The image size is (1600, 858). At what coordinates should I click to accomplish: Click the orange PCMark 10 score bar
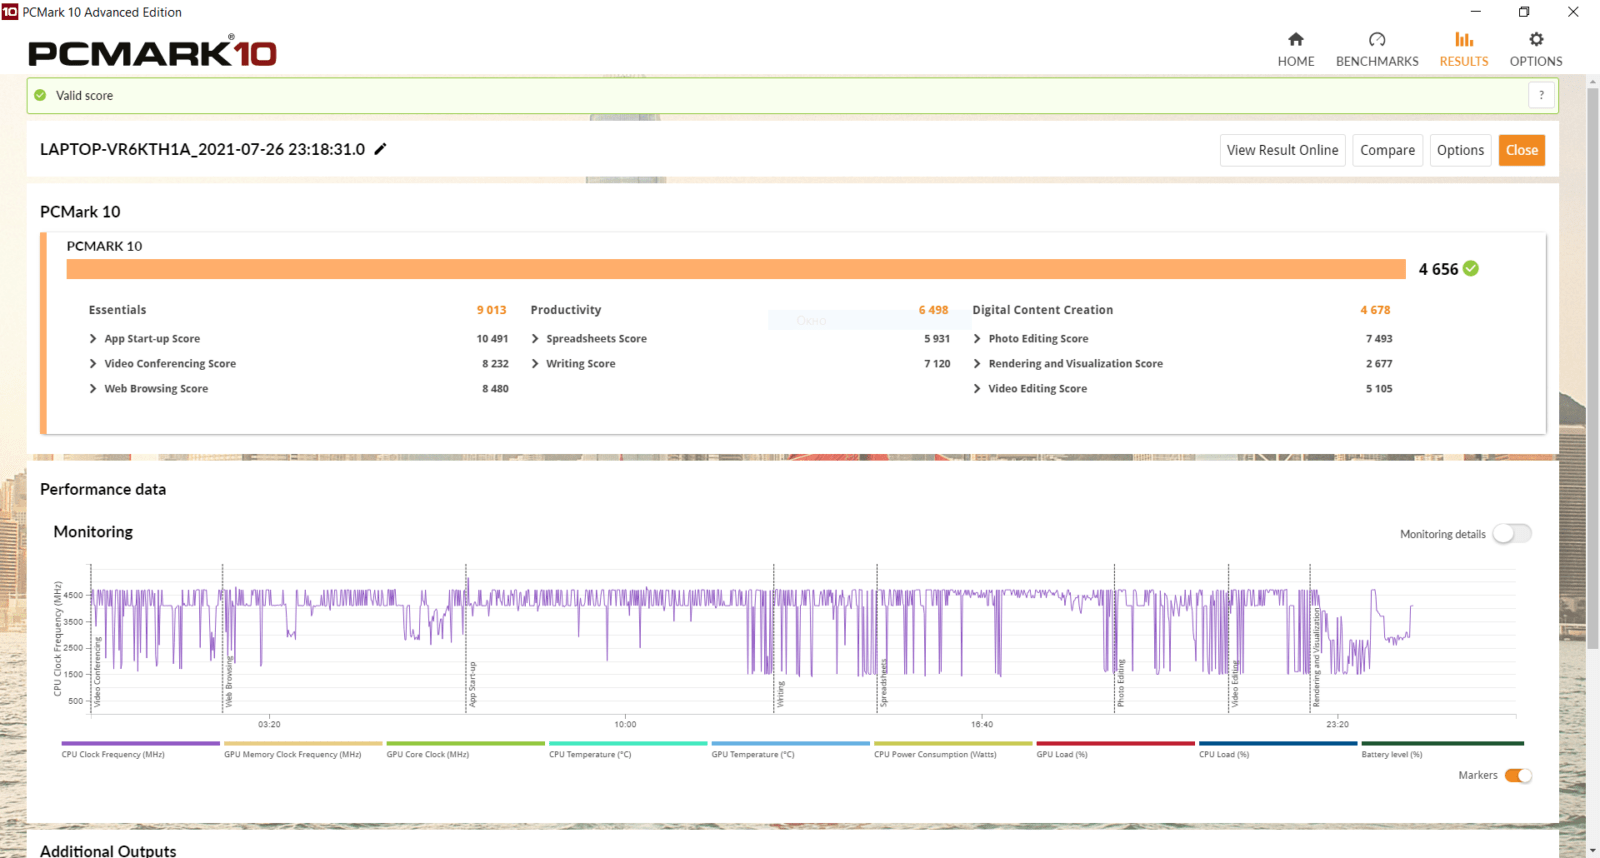[x=736, y=269]
